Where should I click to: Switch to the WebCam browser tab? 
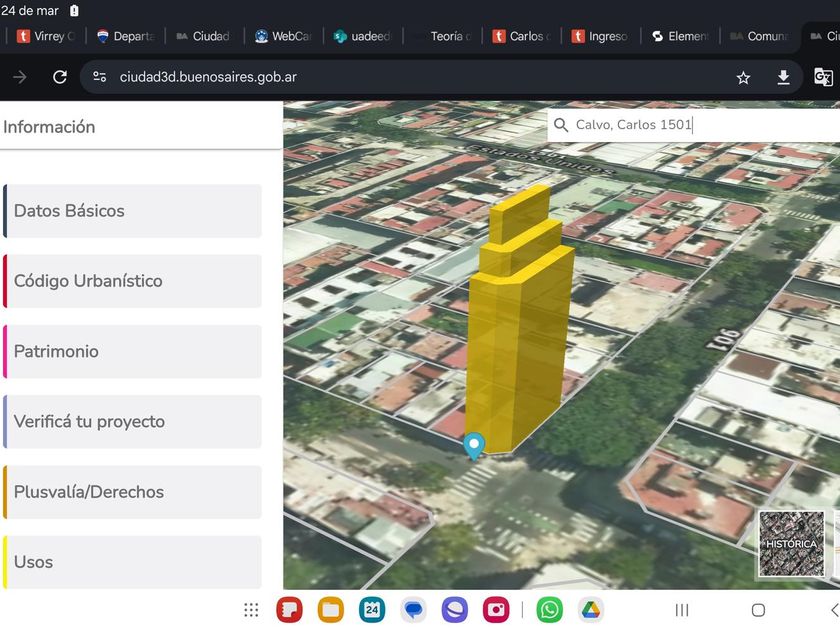(x=284, y=36)
